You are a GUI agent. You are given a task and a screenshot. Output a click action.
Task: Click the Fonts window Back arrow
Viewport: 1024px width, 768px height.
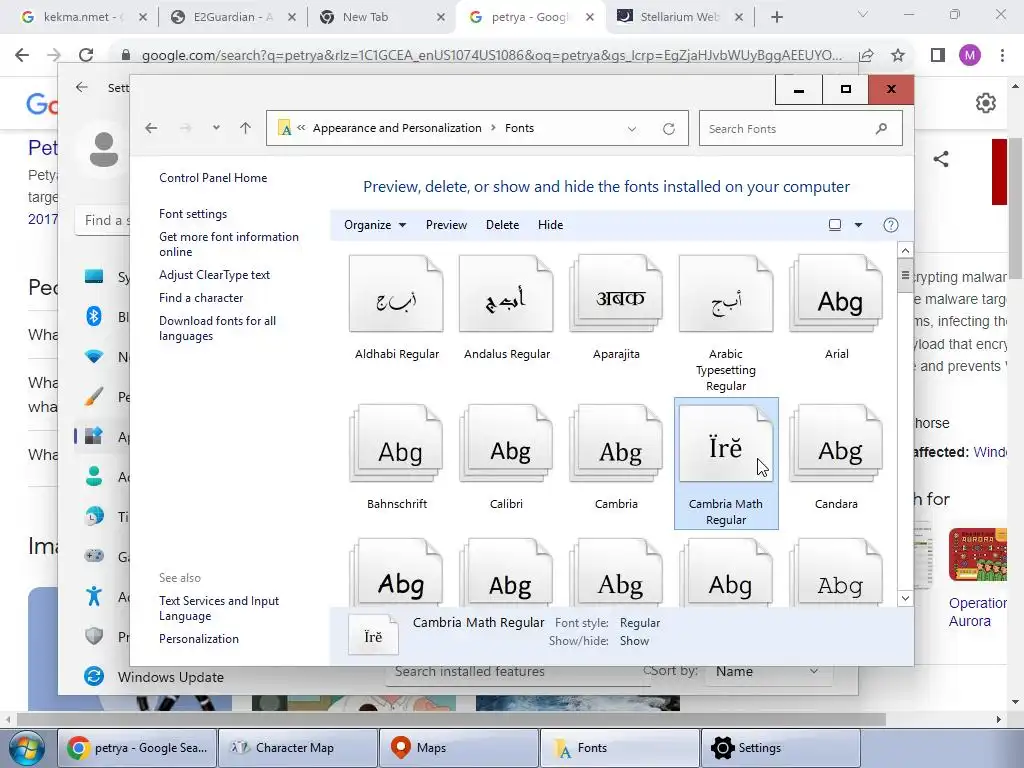[151, 128]
